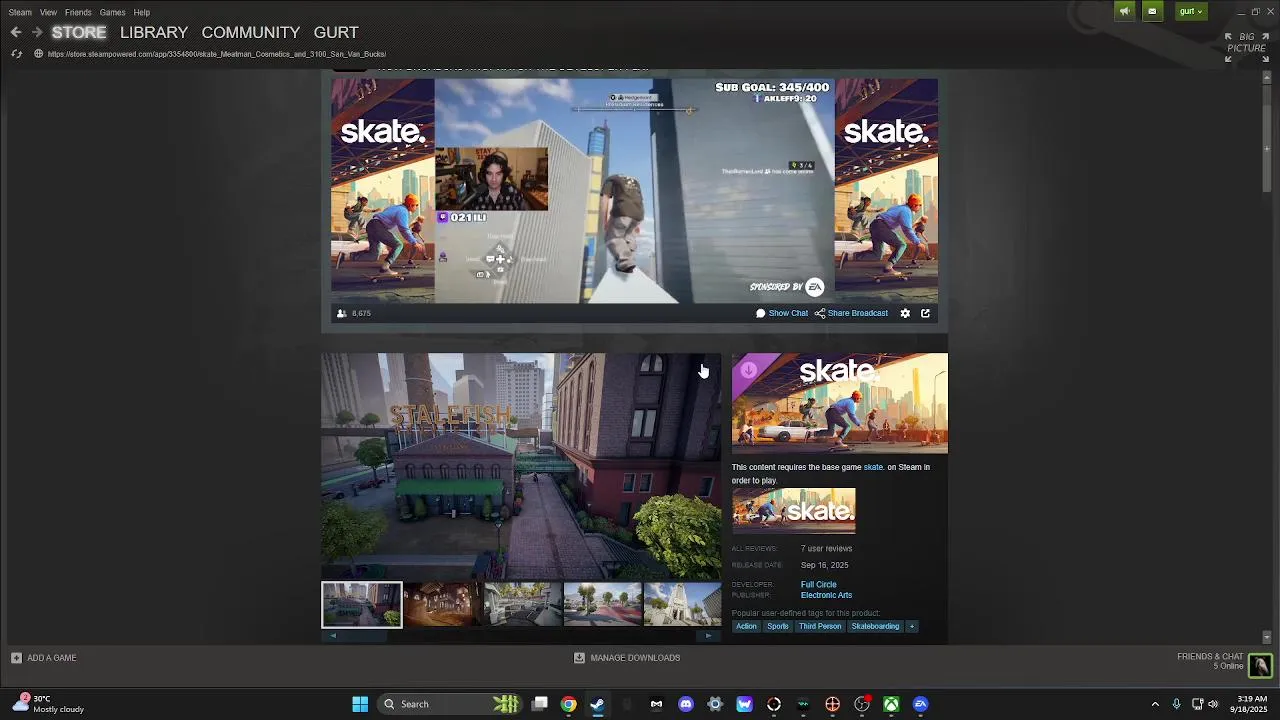Open the Steam menu
The image size is (1280, 720).
click(20, 12)
